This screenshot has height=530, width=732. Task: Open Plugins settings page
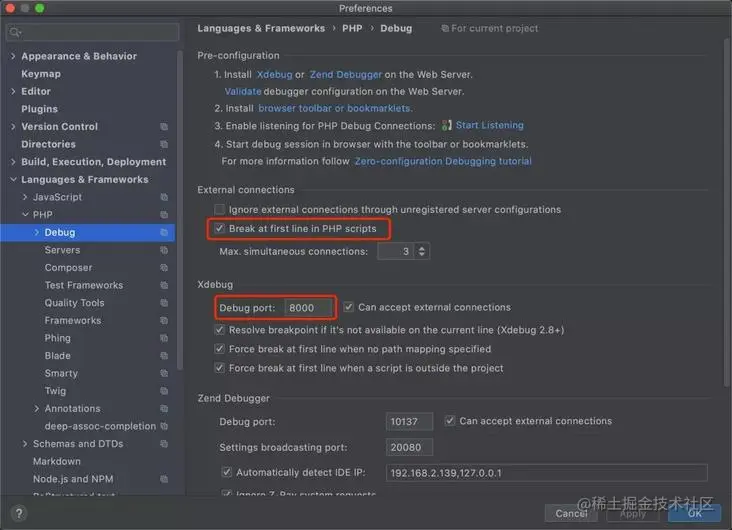click(40, 109)
